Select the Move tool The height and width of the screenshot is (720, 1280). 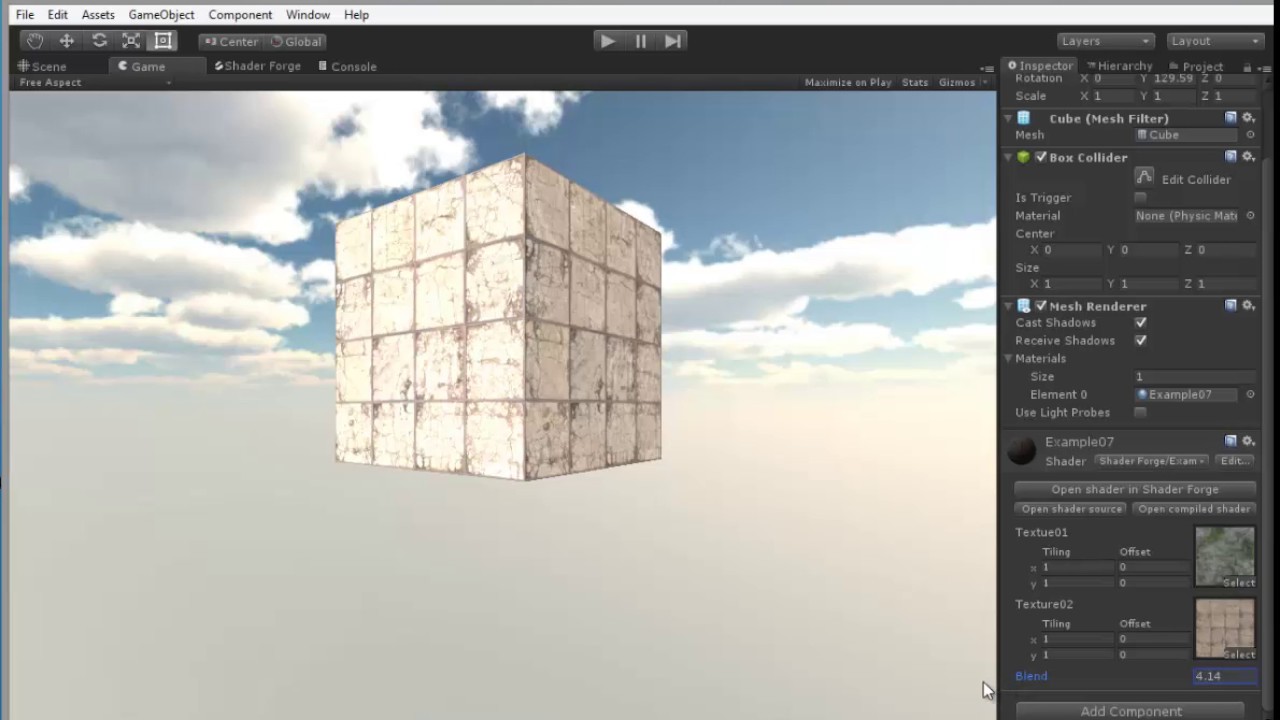click(66, 40)
